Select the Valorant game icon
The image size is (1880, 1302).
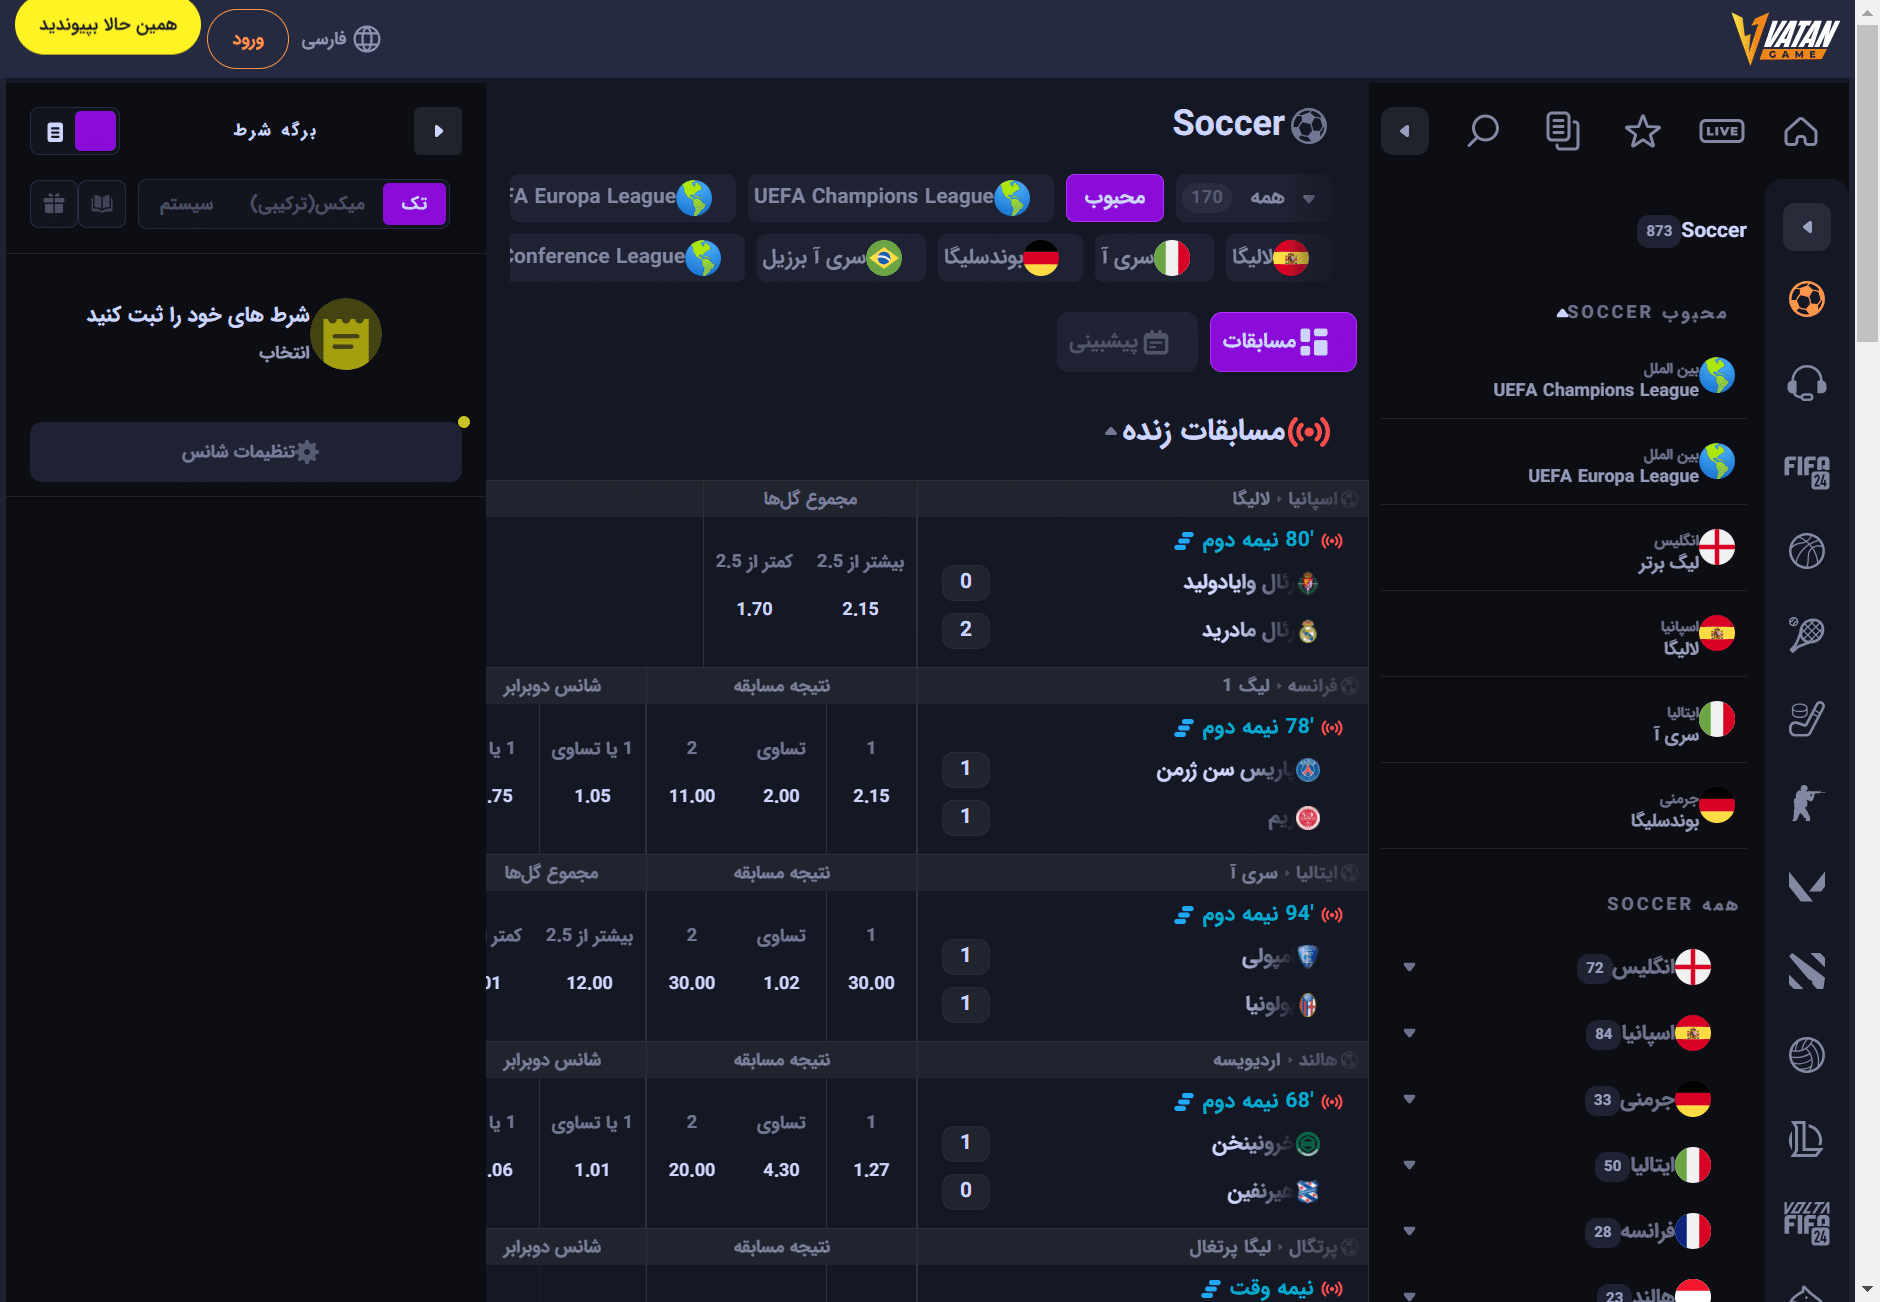[x=1807, y=886]
